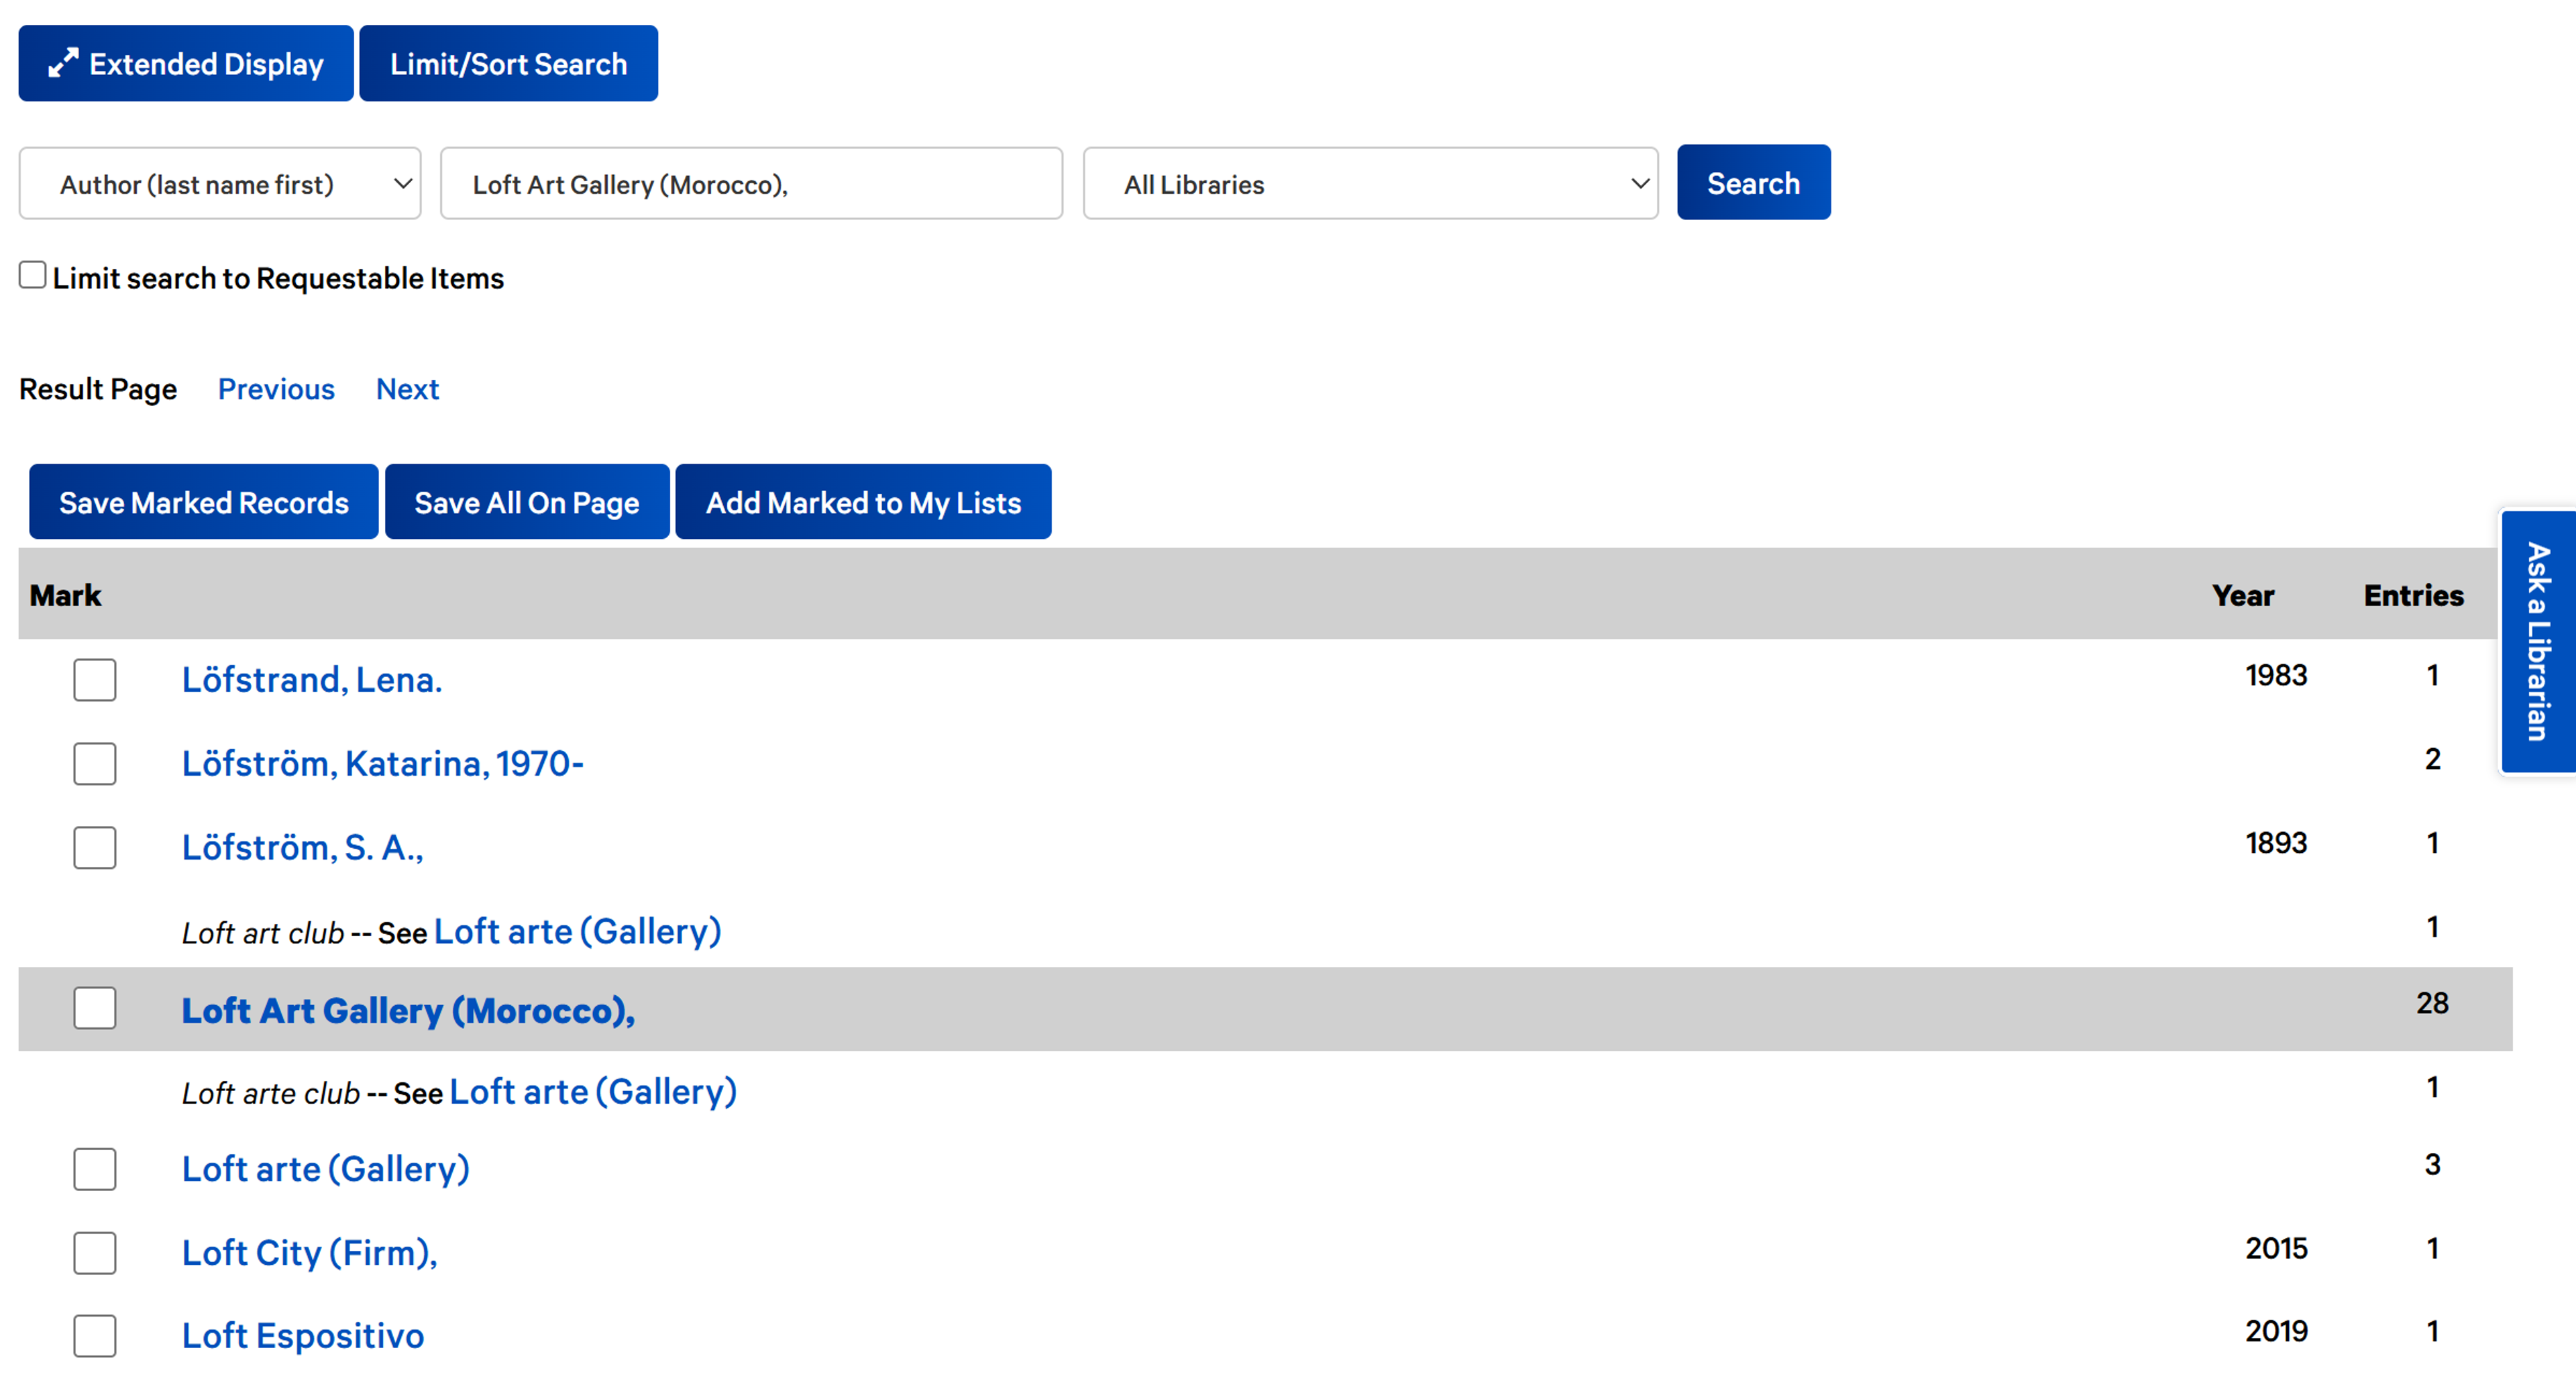This screenshot has height=1385, width=2576.
Task: Click the Result Page label
Action: [x=98, y=389]
